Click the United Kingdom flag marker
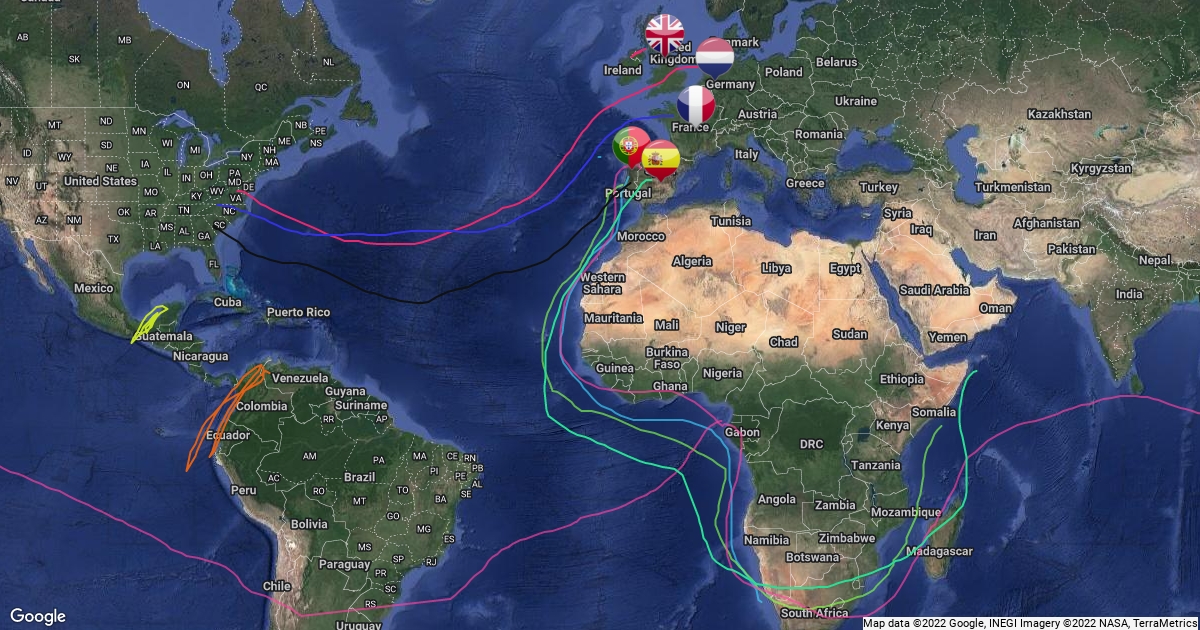 [x=665, y=35]
